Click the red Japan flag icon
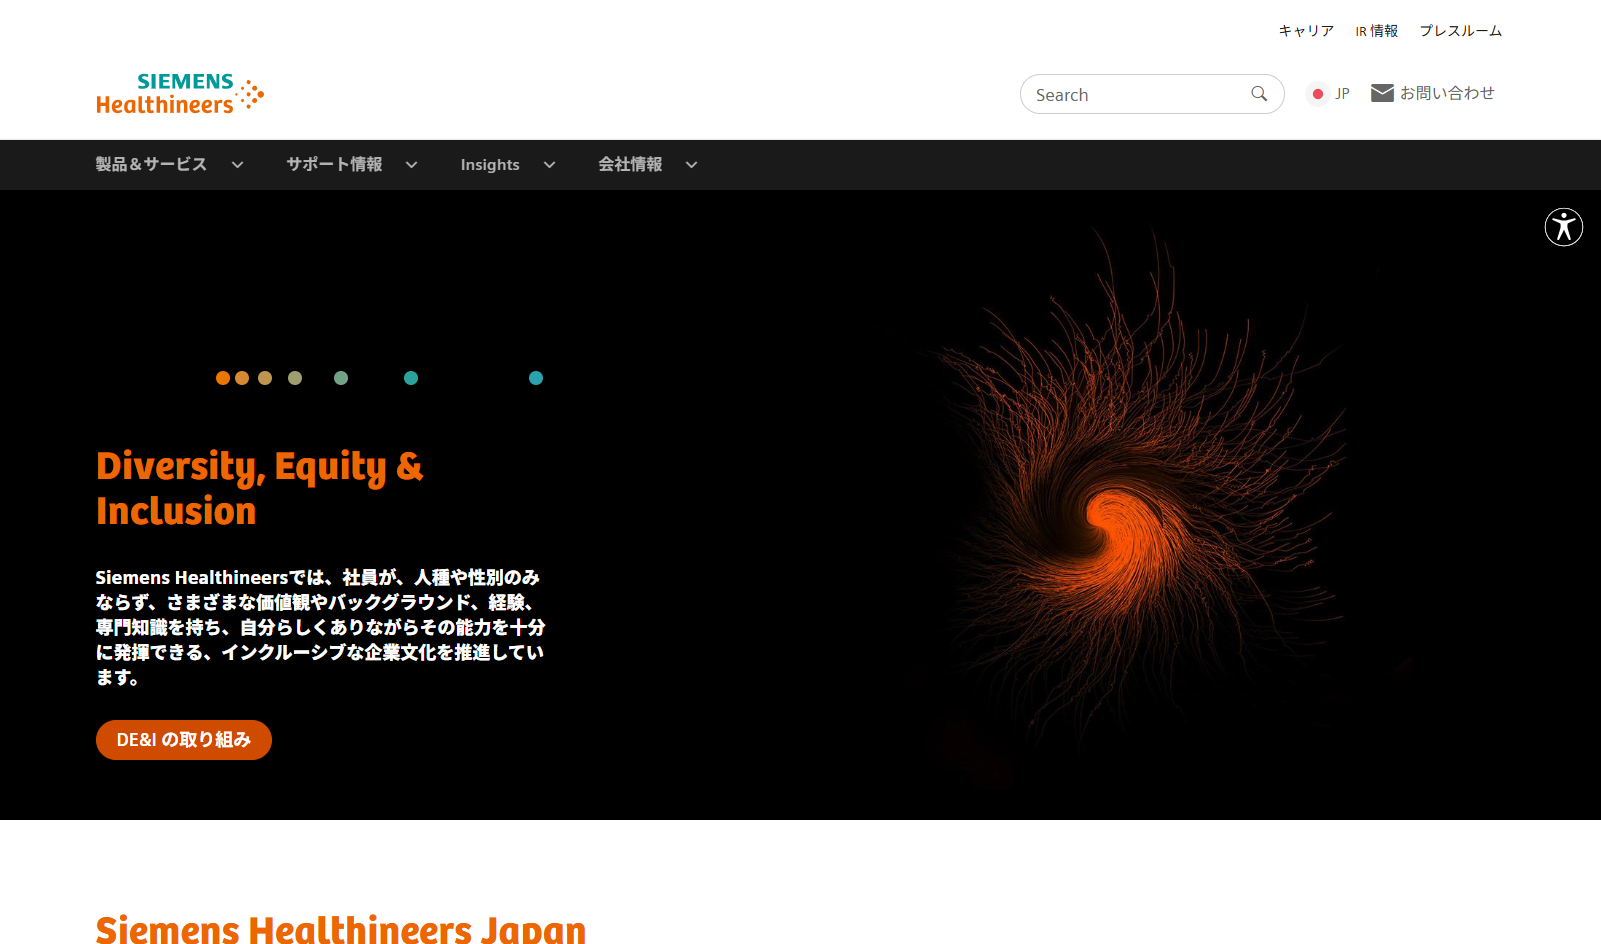The width and height of the screenshot is (1601, 944). [1318, 94]
